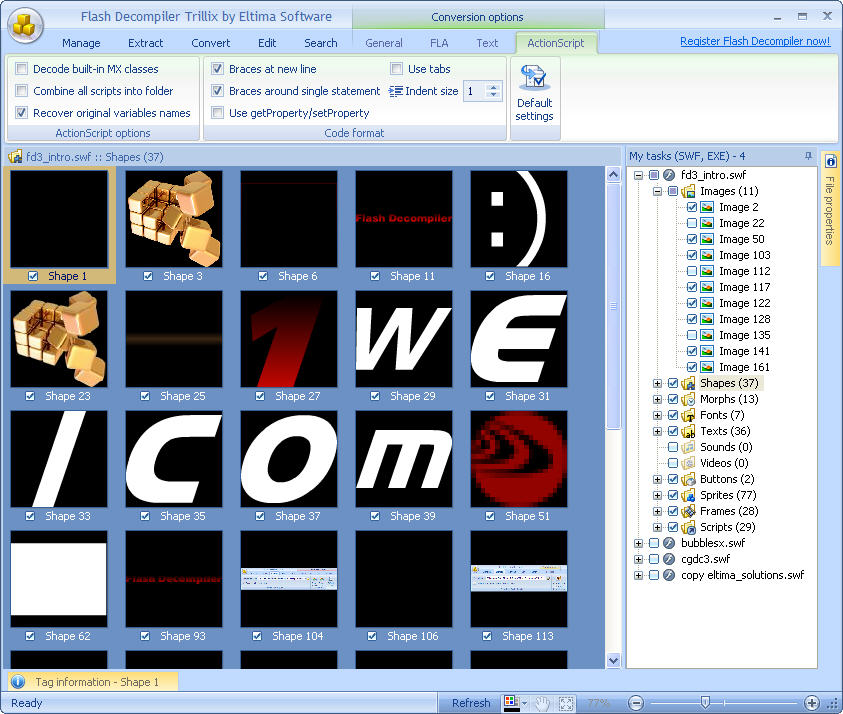Open the background color dropdown in status bar
843x714 pixels.
tap(524, 703)
